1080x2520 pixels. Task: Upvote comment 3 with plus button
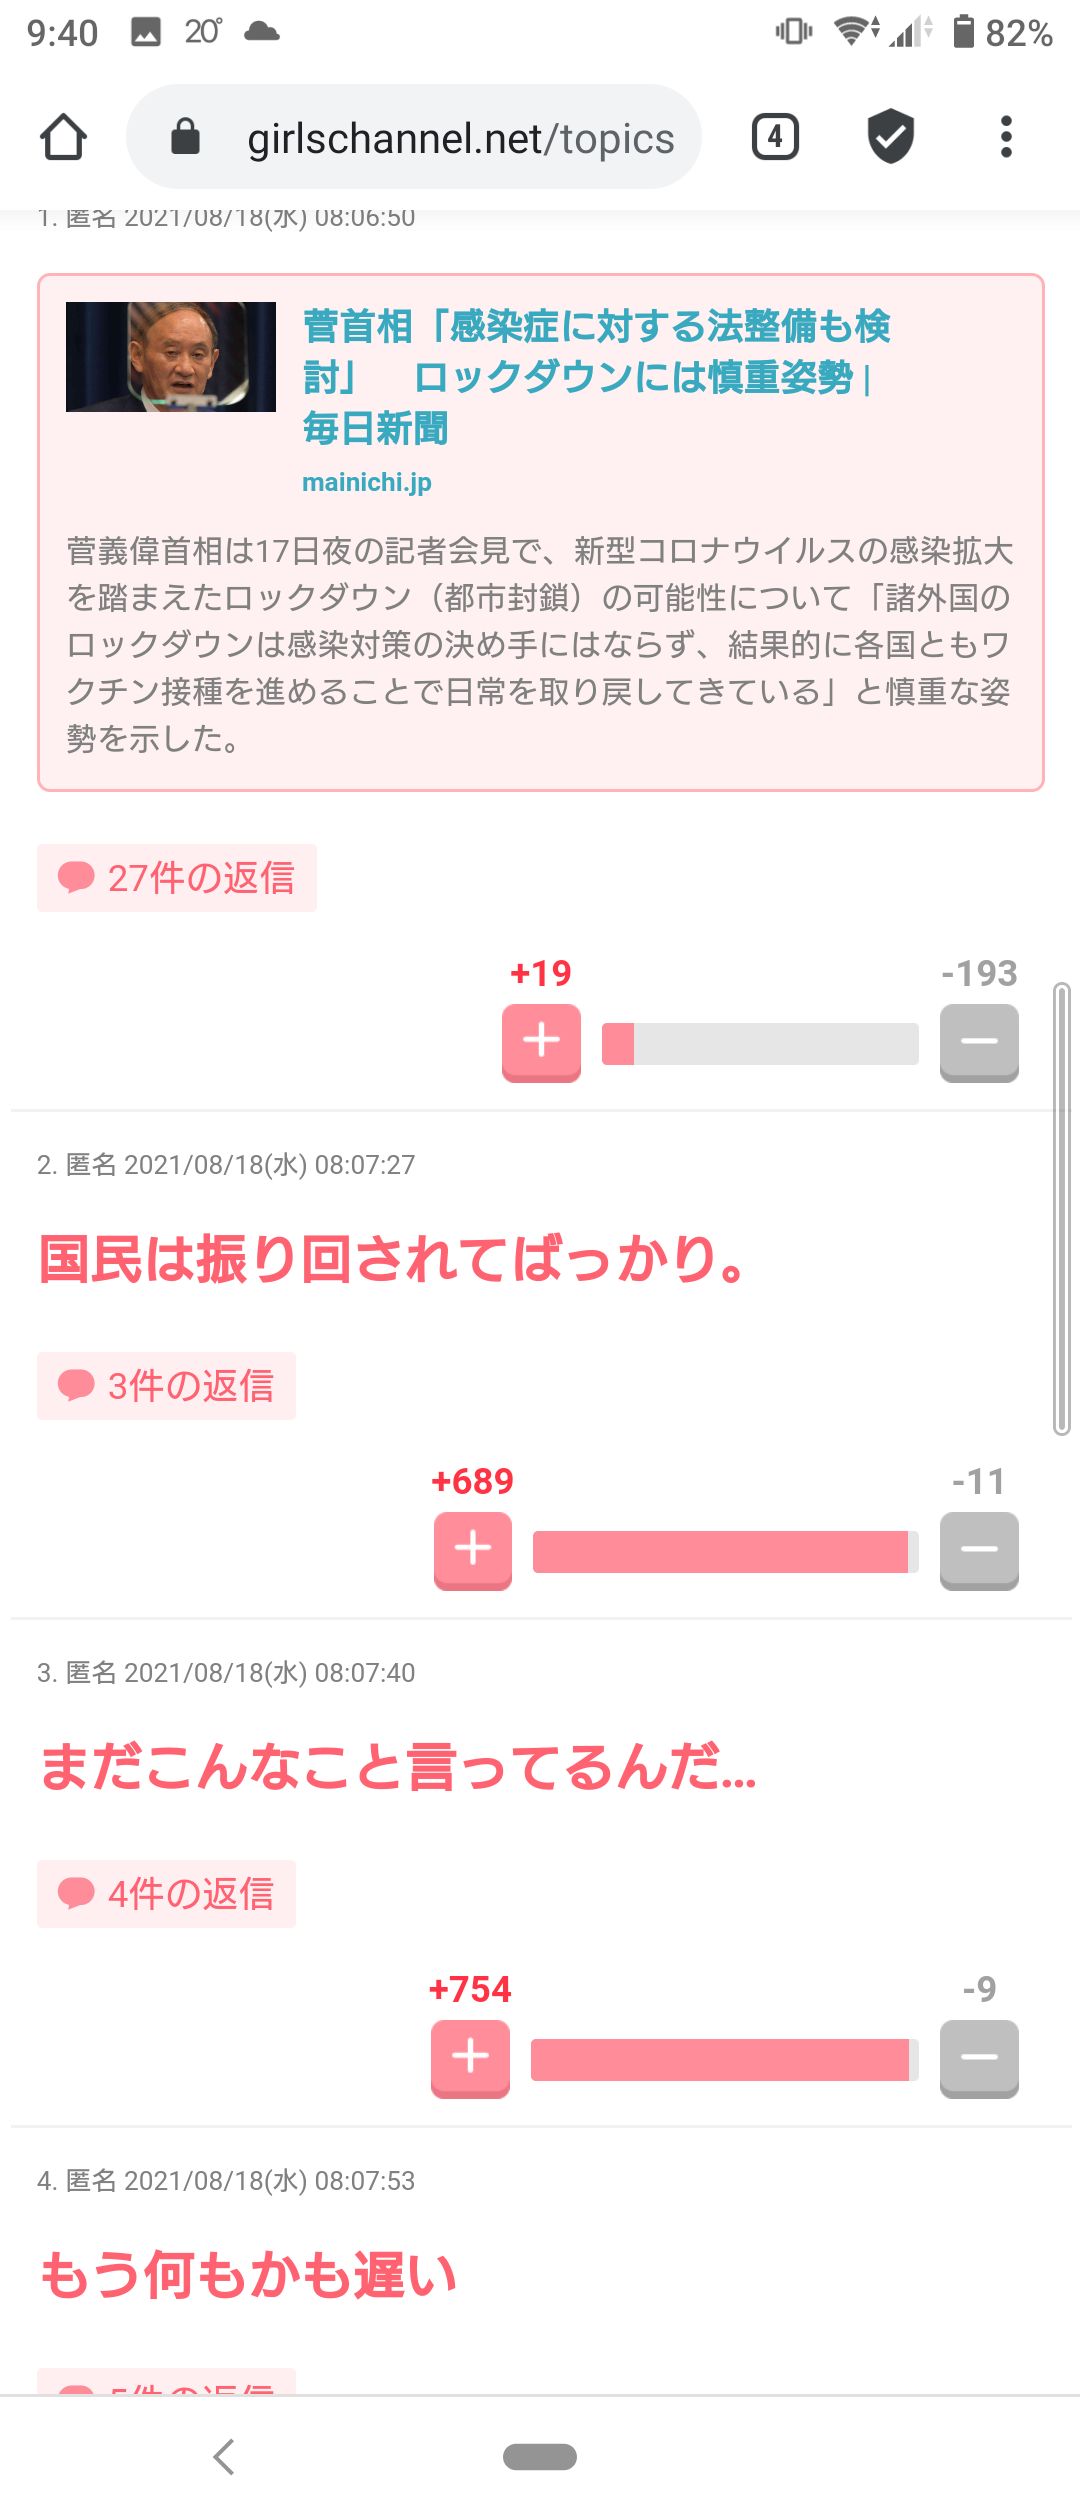click(x=470, y=2059)
